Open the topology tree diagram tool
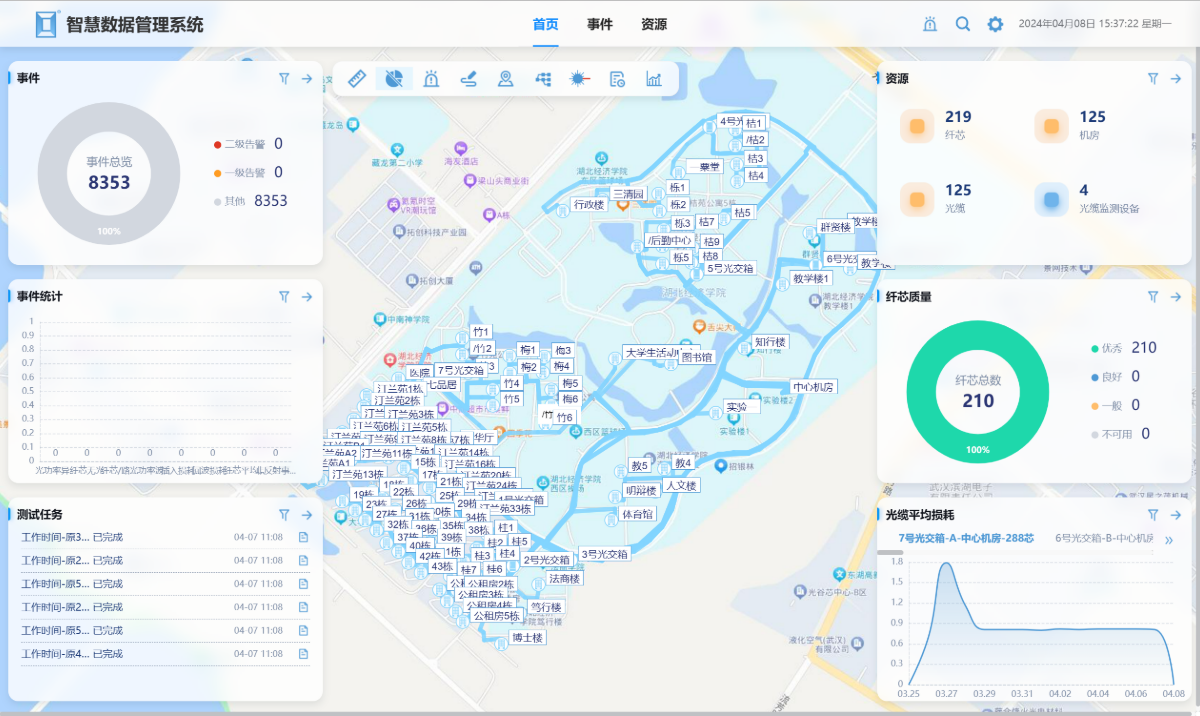 (543, 79)
